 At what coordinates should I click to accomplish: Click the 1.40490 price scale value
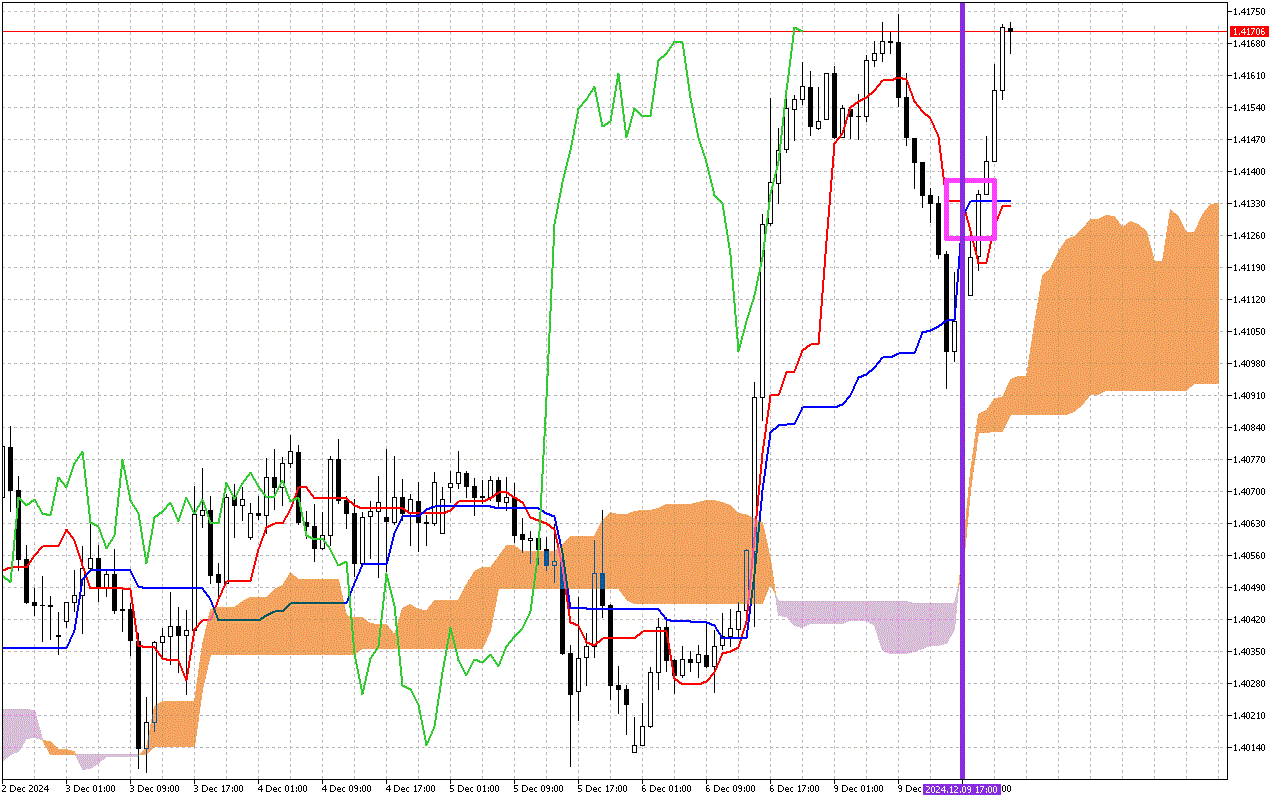(x=1248, y=588)
